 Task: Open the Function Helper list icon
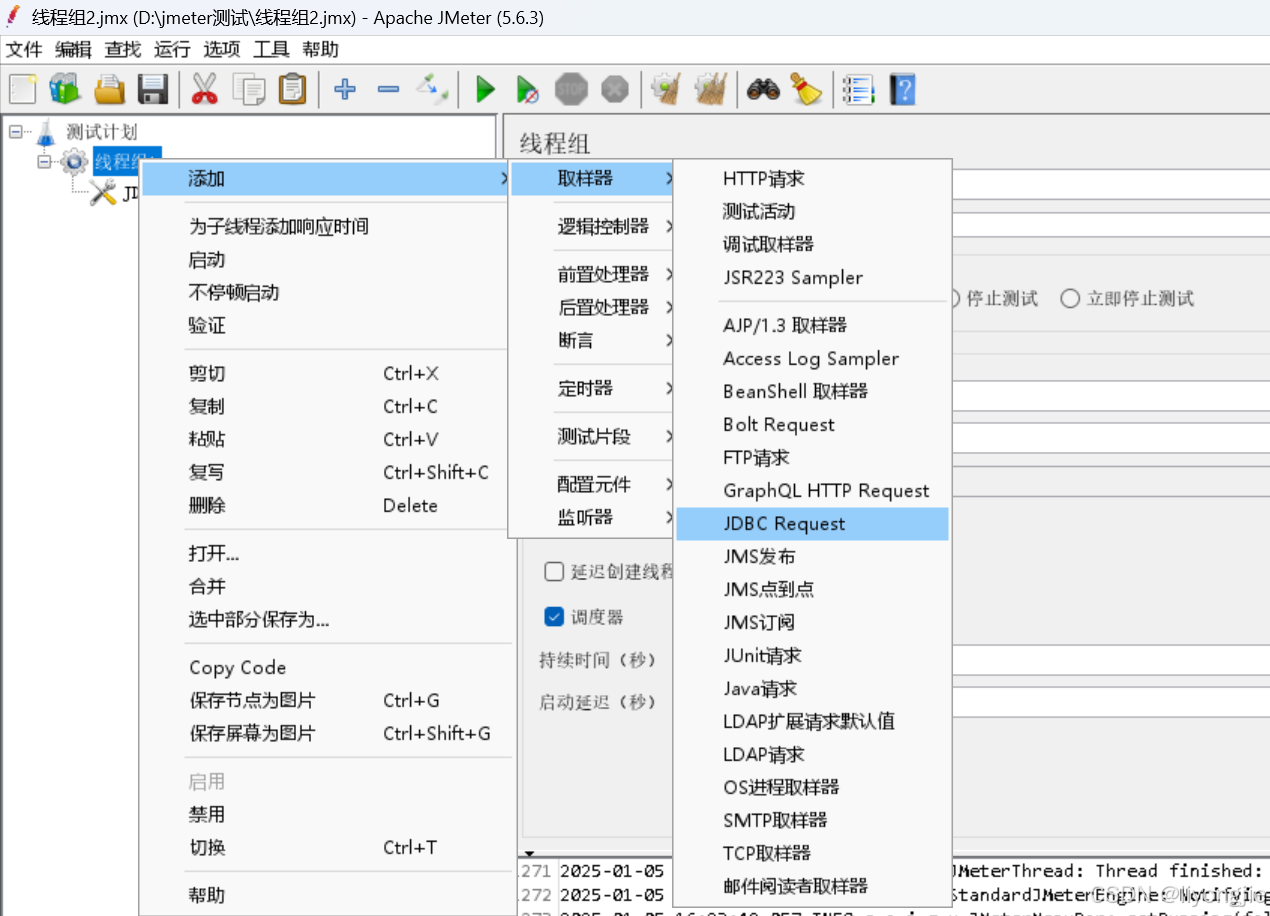click(x=858, y=90)
